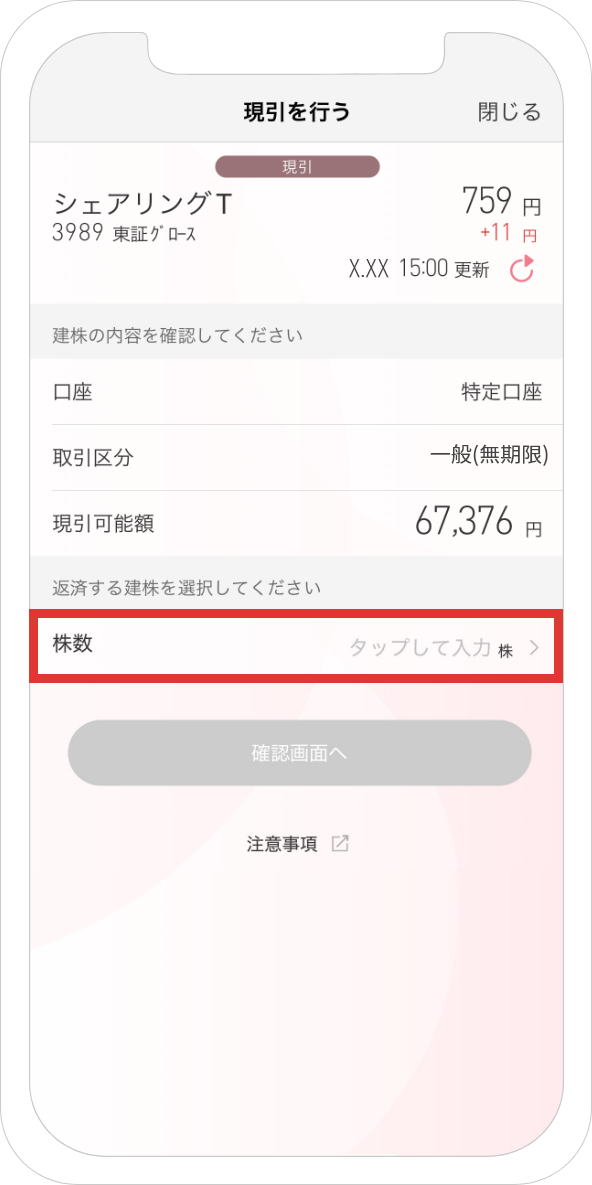Tap the 株数 input field placeholder
The image size is (592, 1185).
[x=420, y=648]
